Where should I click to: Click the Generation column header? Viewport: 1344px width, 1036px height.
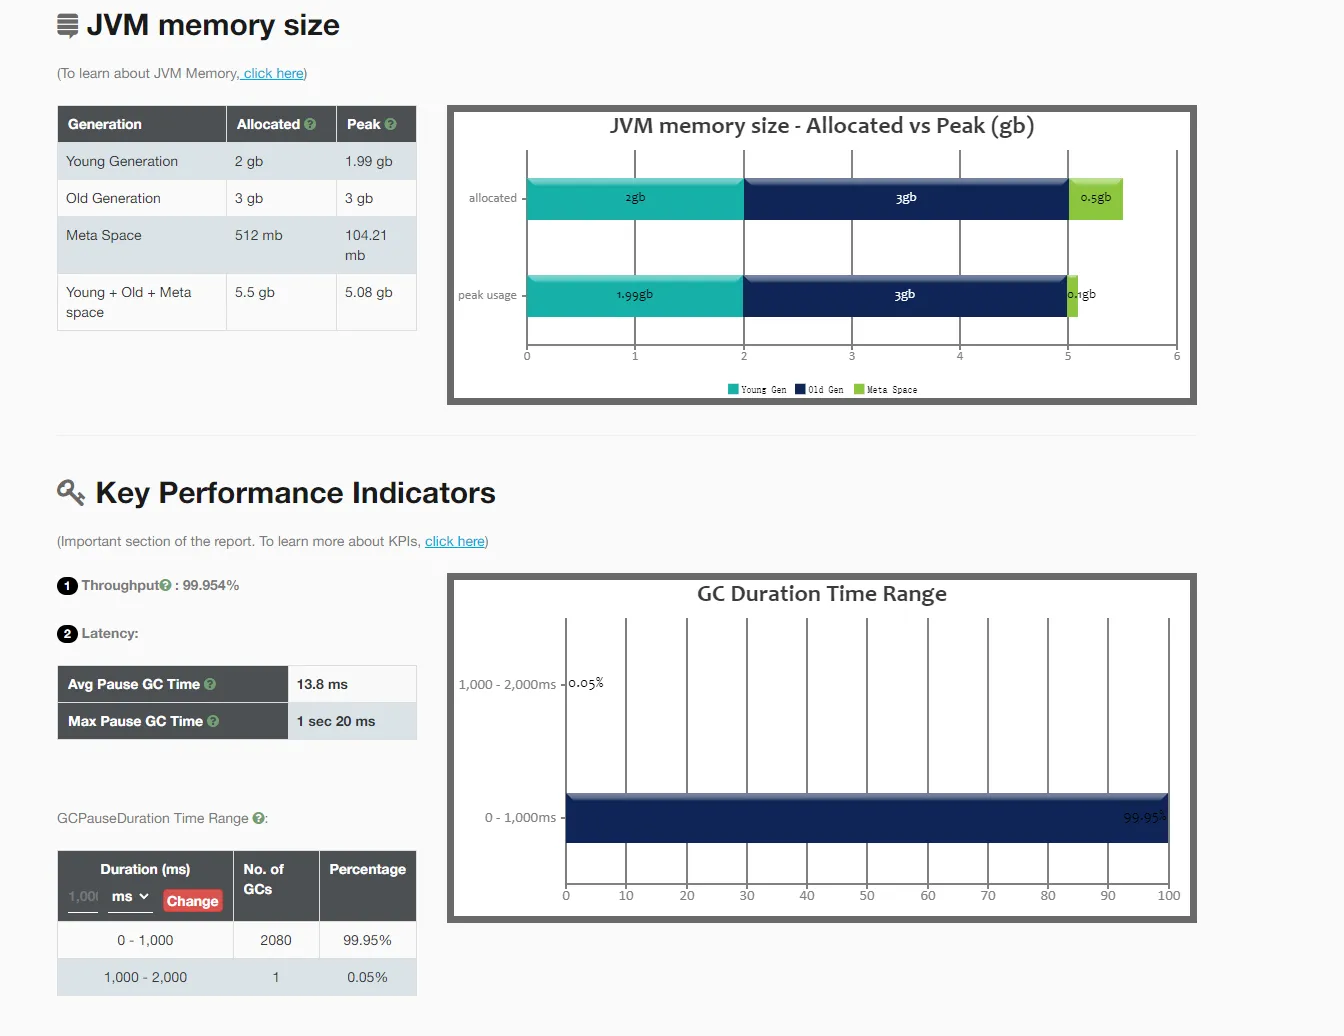142,124
